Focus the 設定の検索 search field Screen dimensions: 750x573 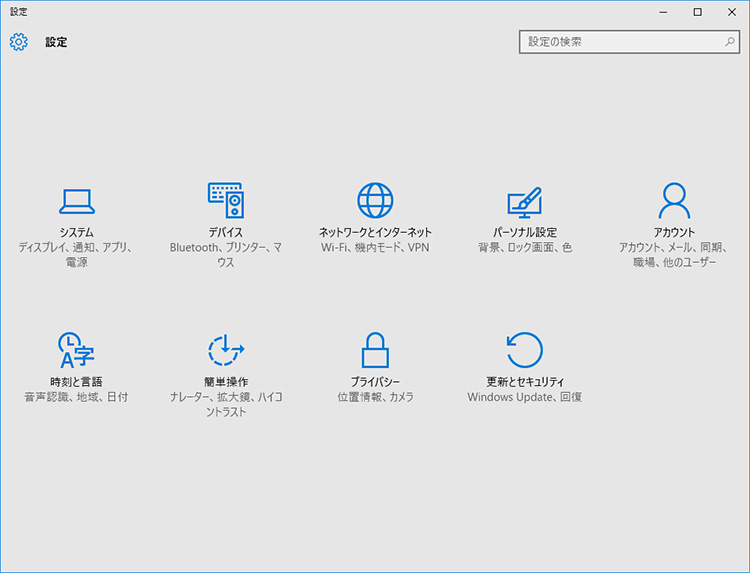coord(620,42)
